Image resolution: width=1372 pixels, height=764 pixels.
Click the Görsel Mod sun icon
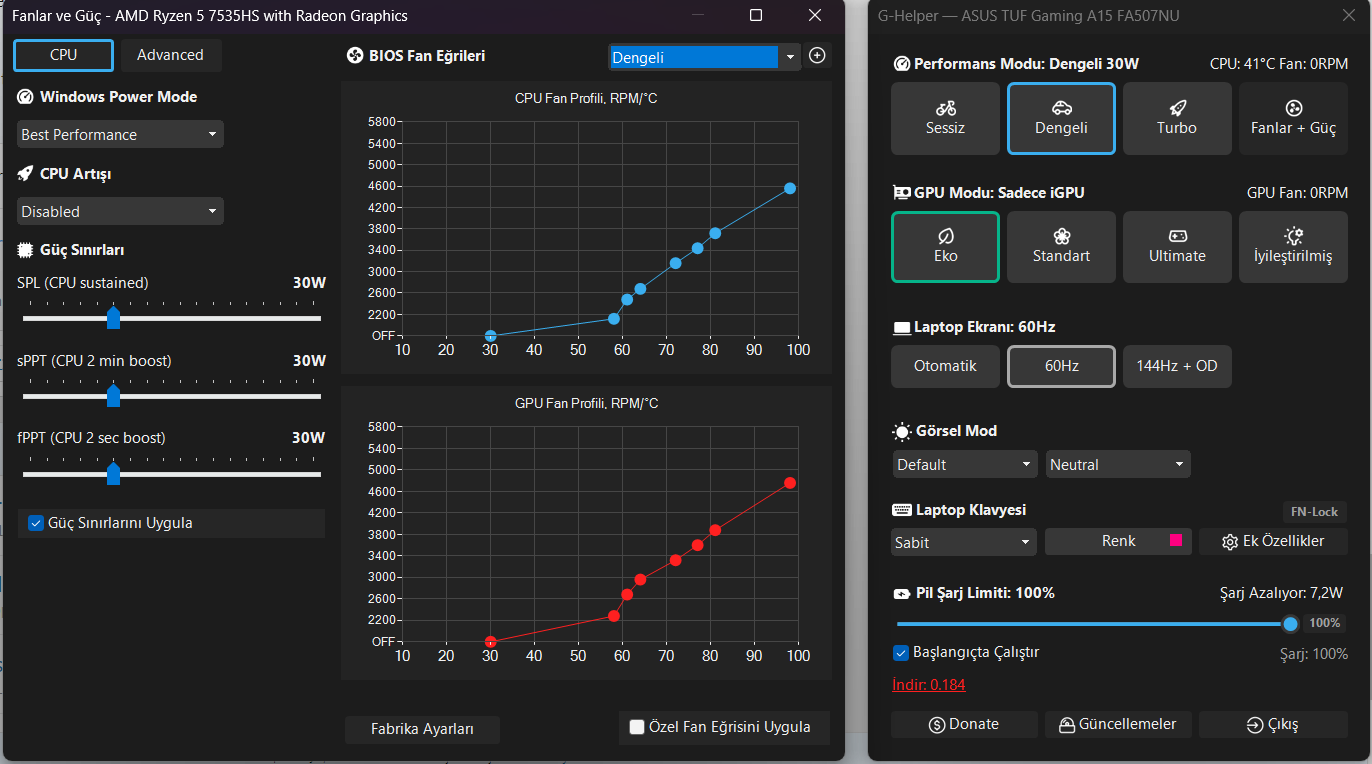(x=901, y=431)
